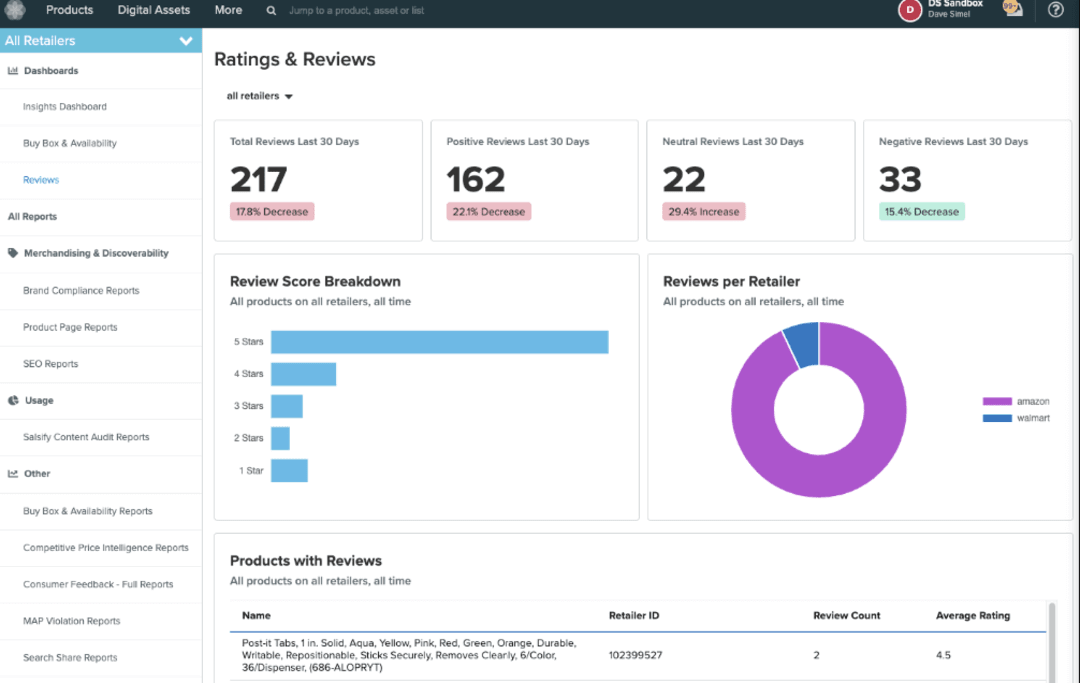Click the Salsify logo in the top left
The image size is (1080, 683).
14,10
